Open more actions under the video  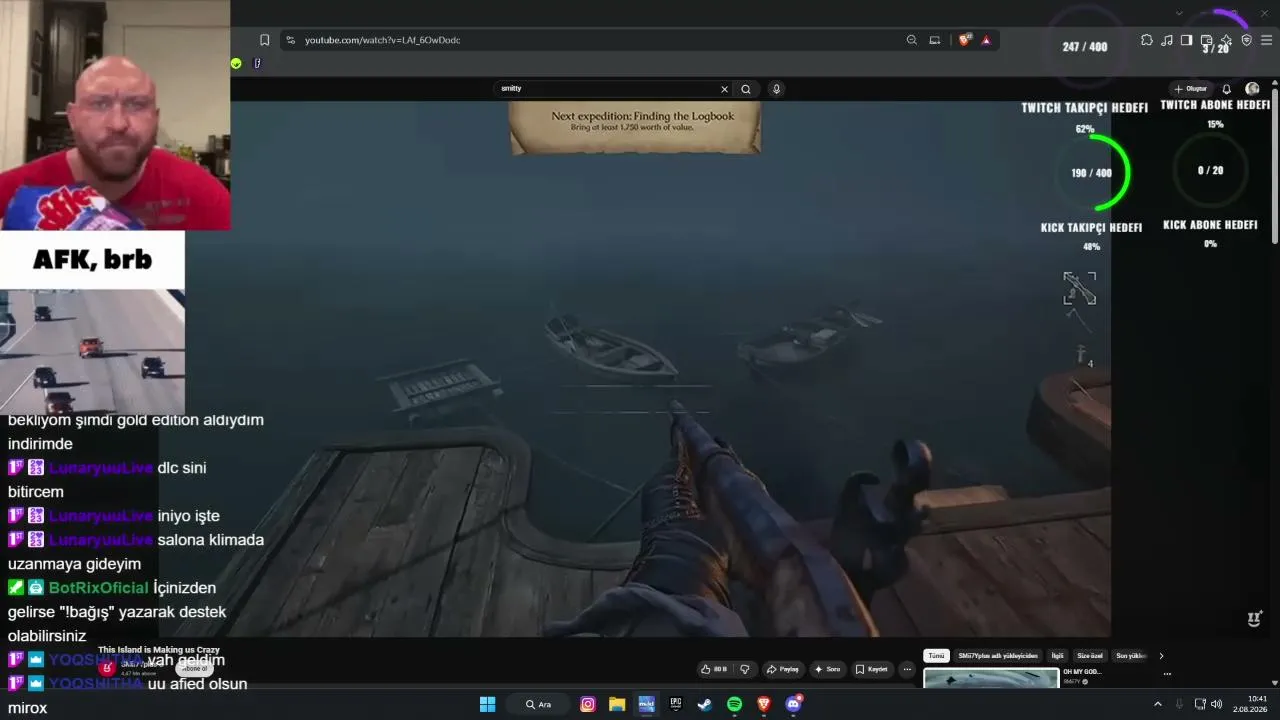point(907,669)
